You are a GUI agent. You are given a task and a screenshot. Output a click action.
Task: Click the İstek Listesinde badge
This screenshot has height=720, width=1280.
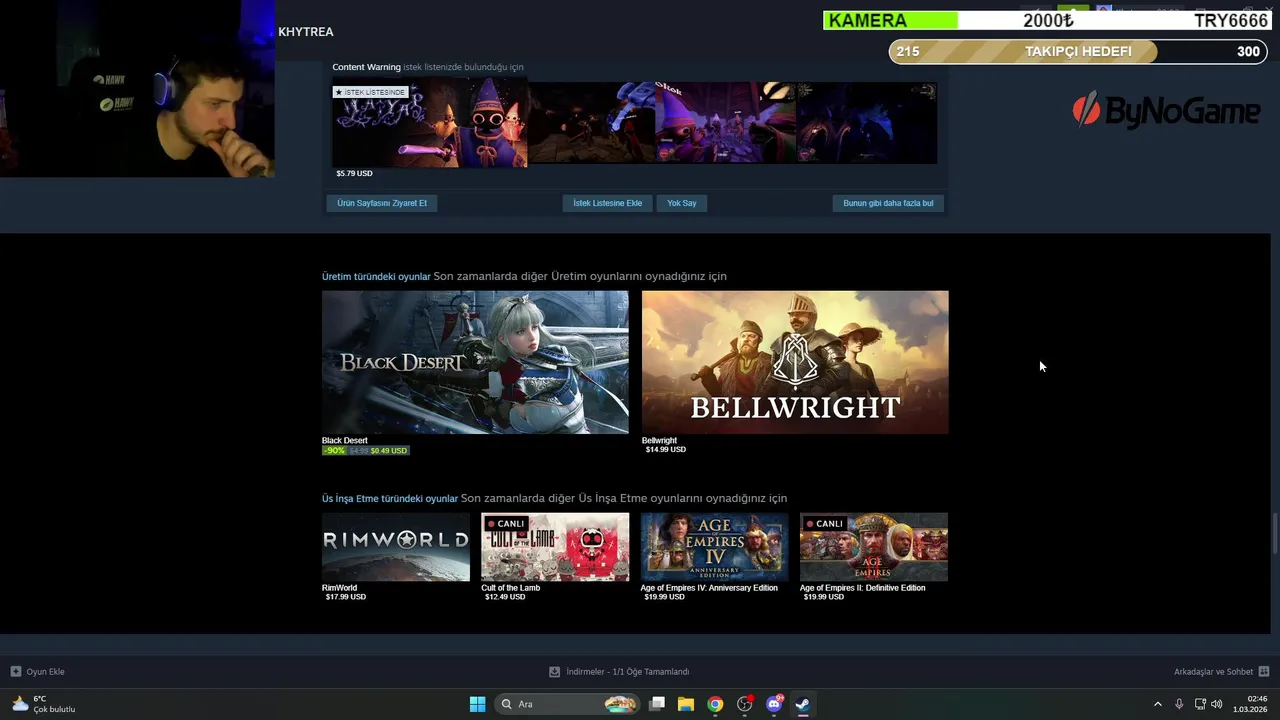tap(371, 92)
